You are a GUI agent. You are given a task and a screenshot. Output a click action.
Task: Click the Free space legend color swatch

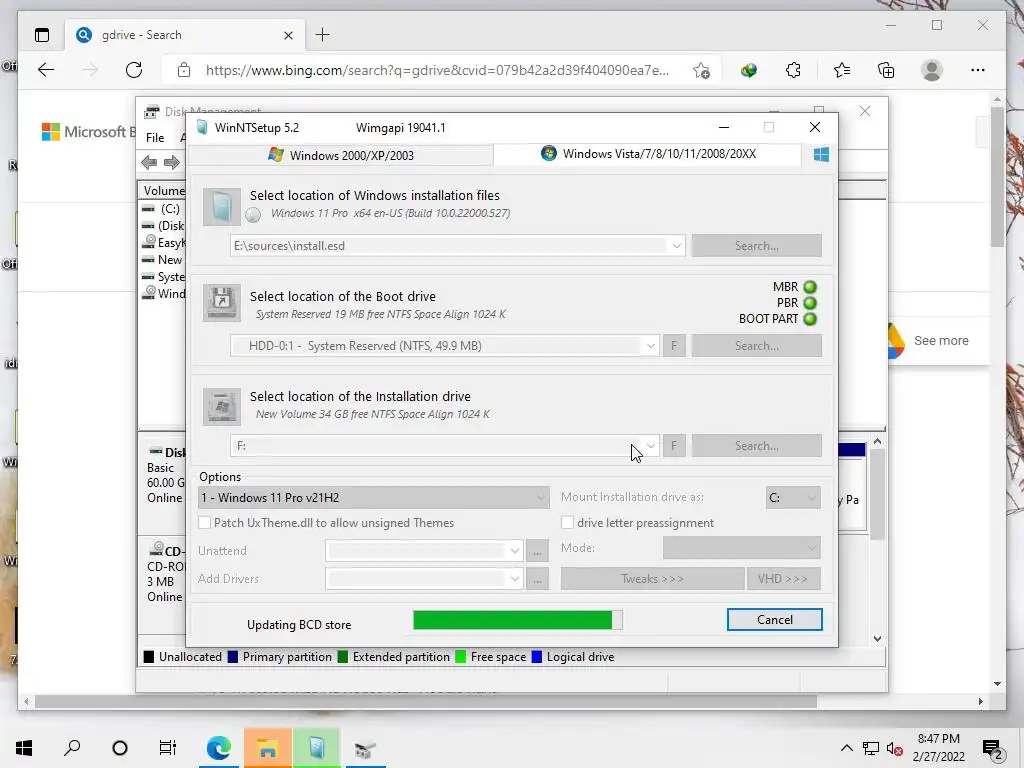(x=460, y=657)
